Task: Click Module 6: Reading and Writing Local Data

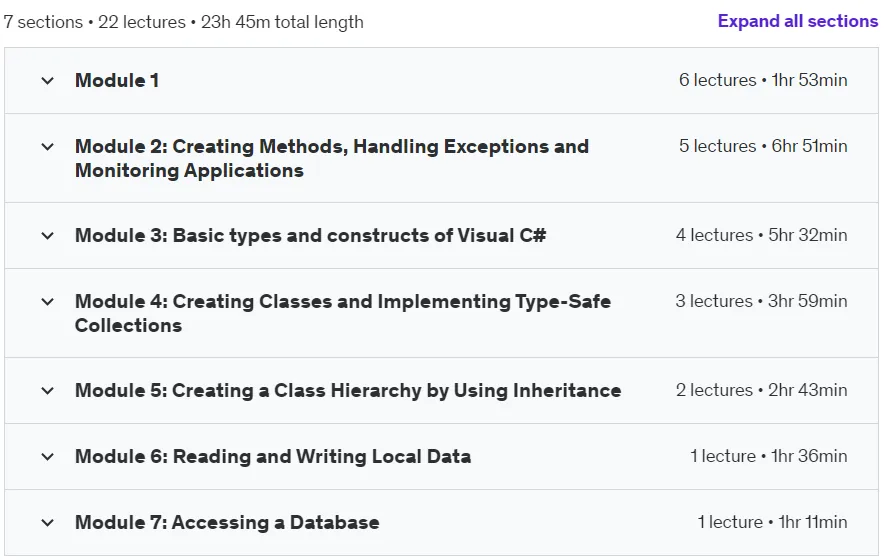Action: (273, 456)
